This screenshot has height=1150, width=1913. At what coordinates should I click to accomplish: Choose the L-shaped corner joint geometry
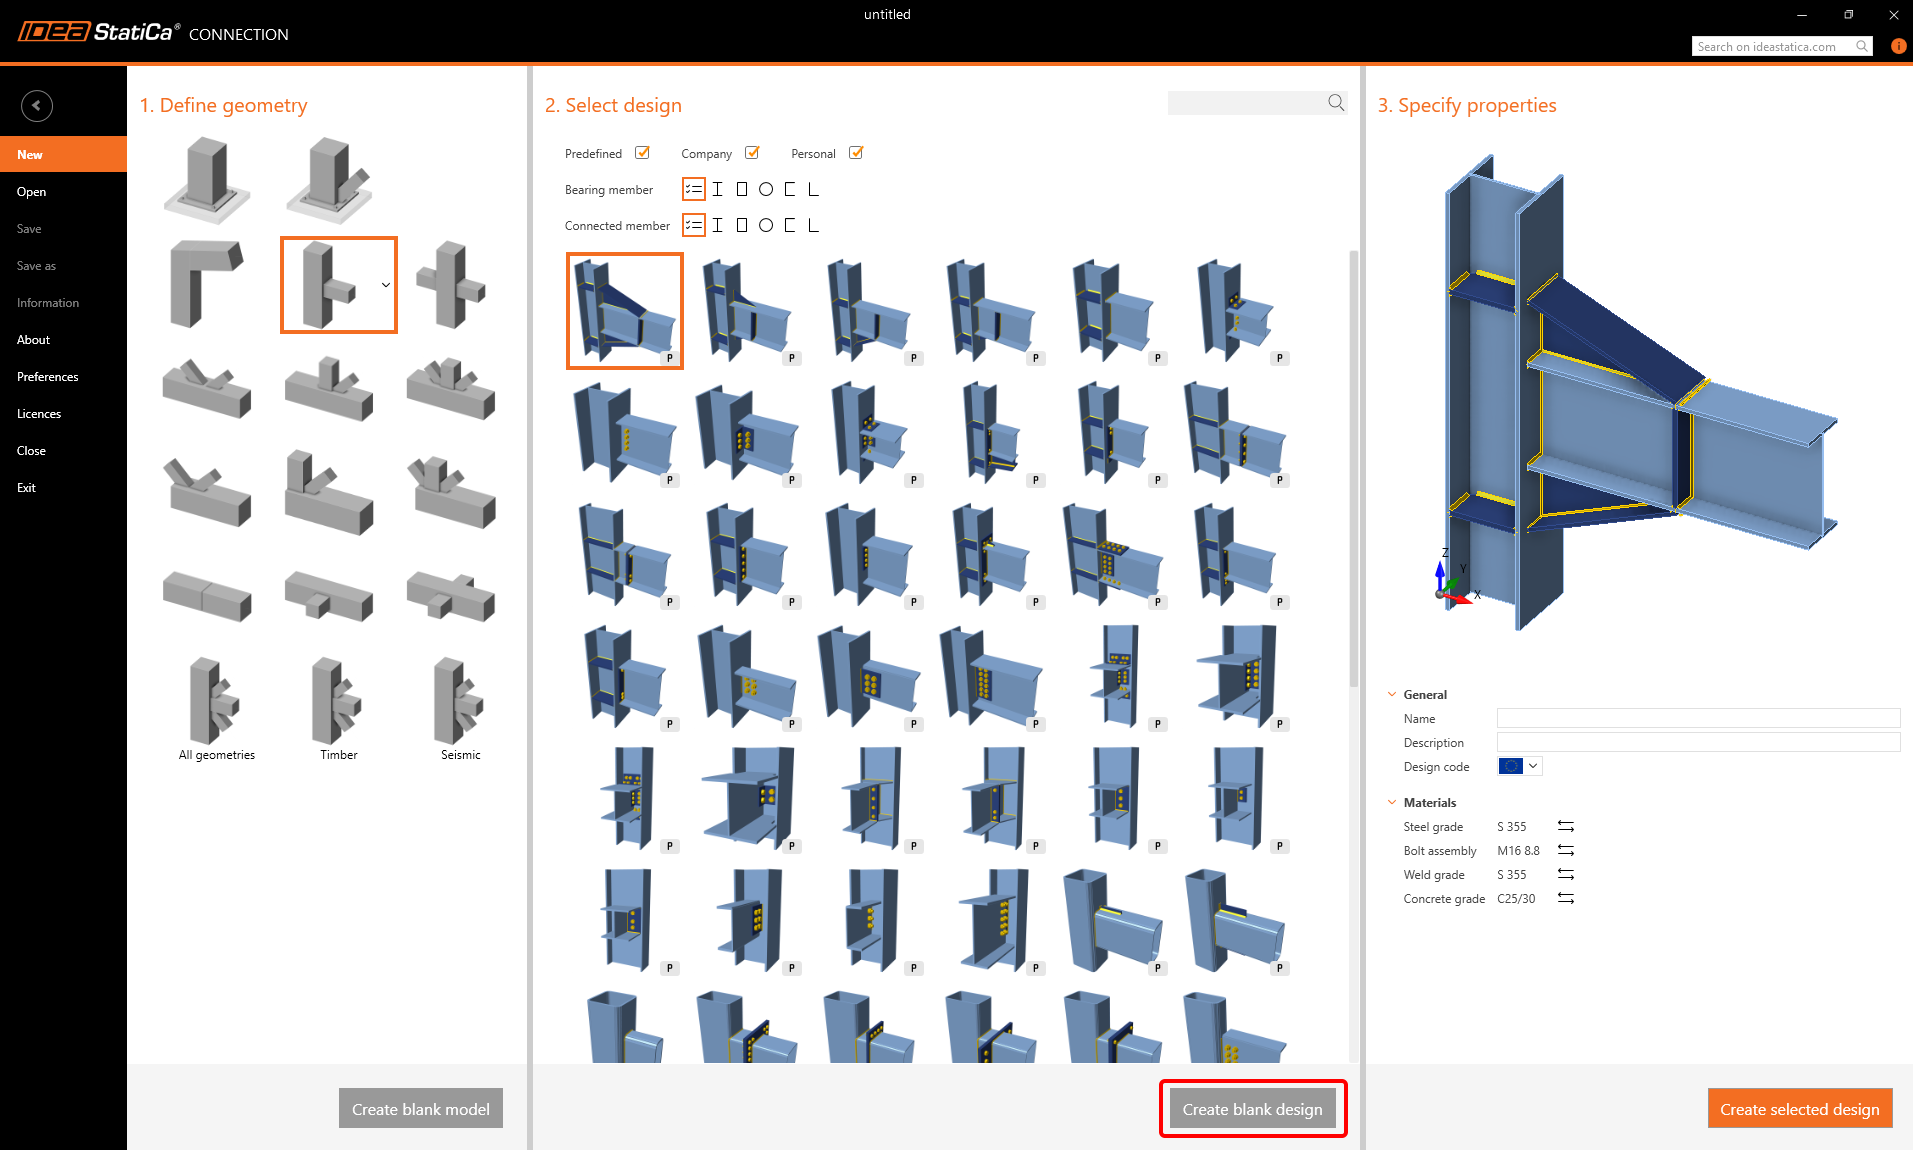206,284
